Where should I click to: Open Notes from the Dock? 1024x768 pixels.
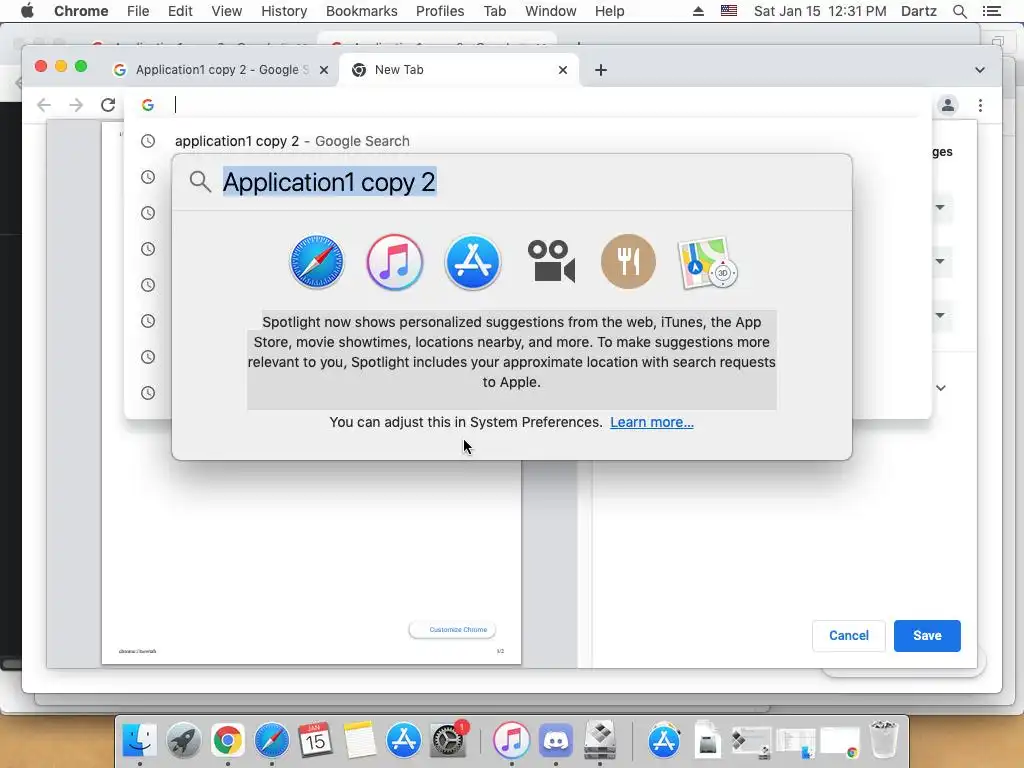pyautogui.click(x=360, y=740)
